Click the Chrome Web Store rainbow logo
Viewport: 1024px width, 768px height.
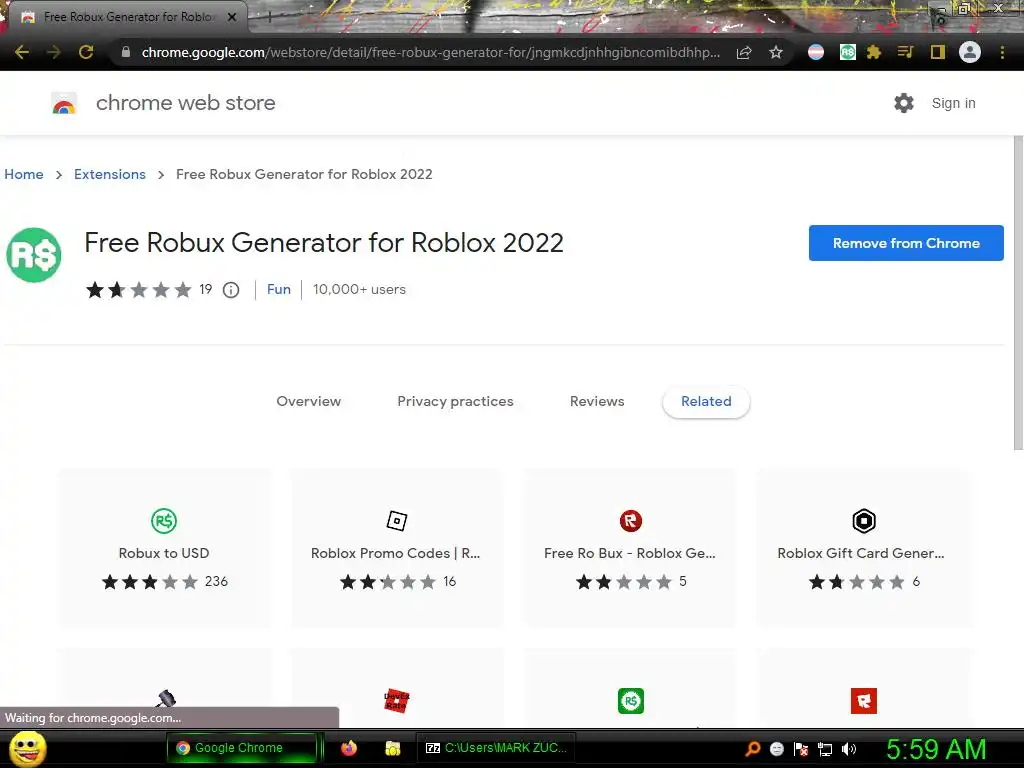coord(64,103)
